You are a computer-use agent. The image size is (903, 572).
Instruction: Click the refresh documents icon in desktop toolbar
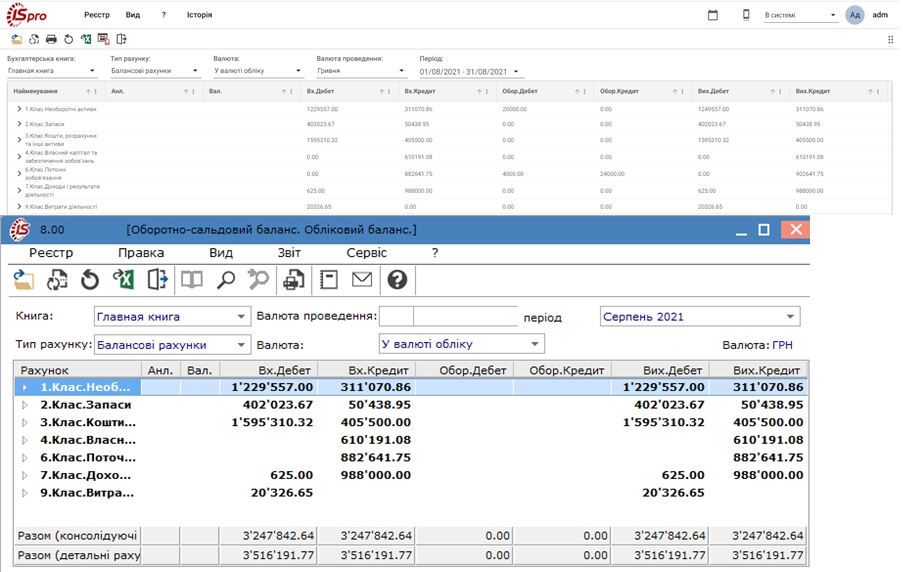coord(56,280)
